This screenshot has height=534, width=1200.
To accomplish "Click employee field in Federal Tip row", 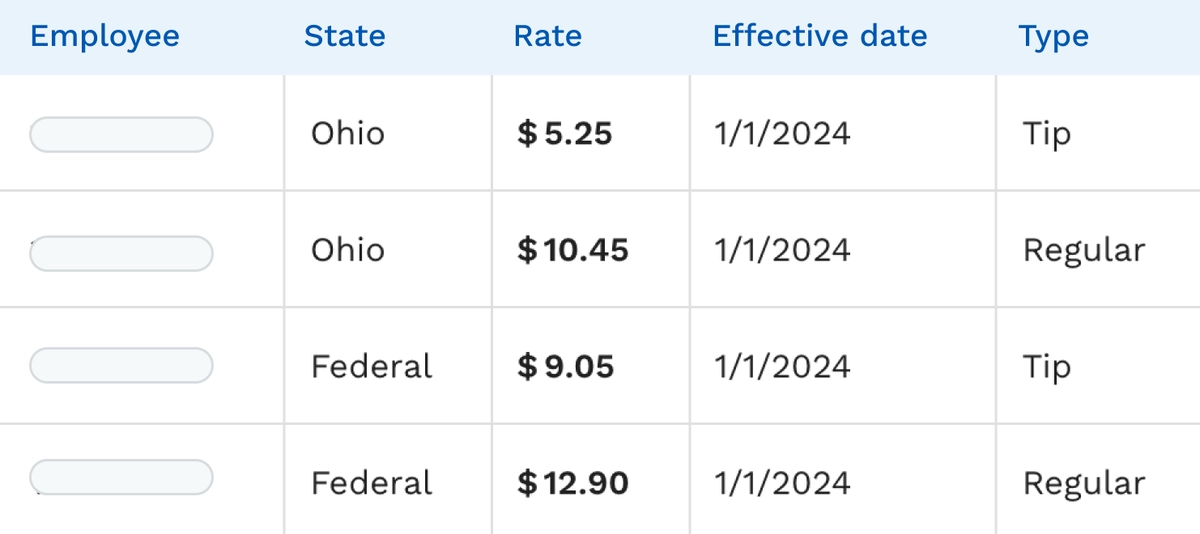I will coord(121,365).
